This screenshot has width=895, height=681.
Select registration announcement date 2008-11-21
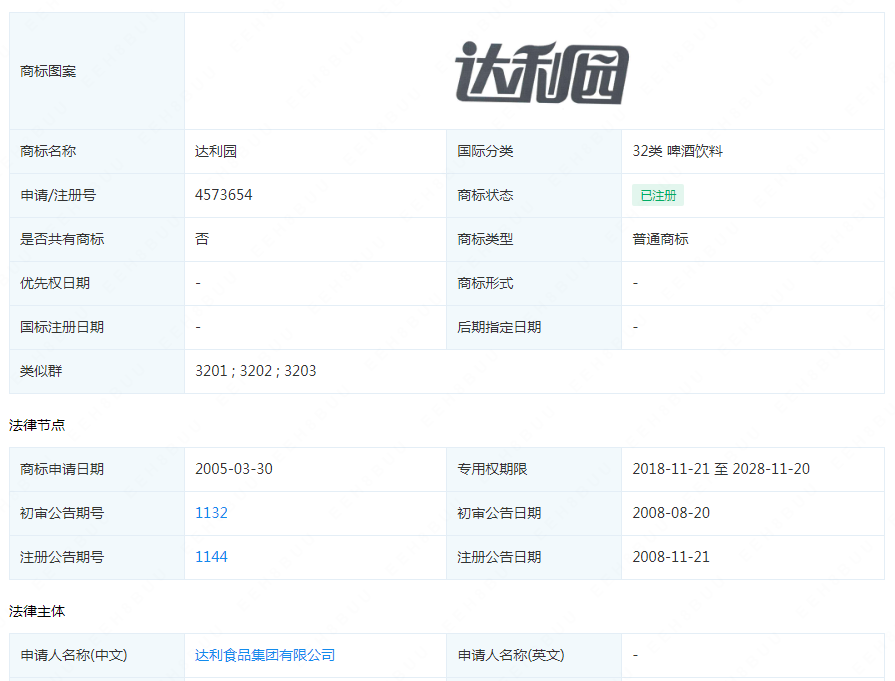click(671, 557)
